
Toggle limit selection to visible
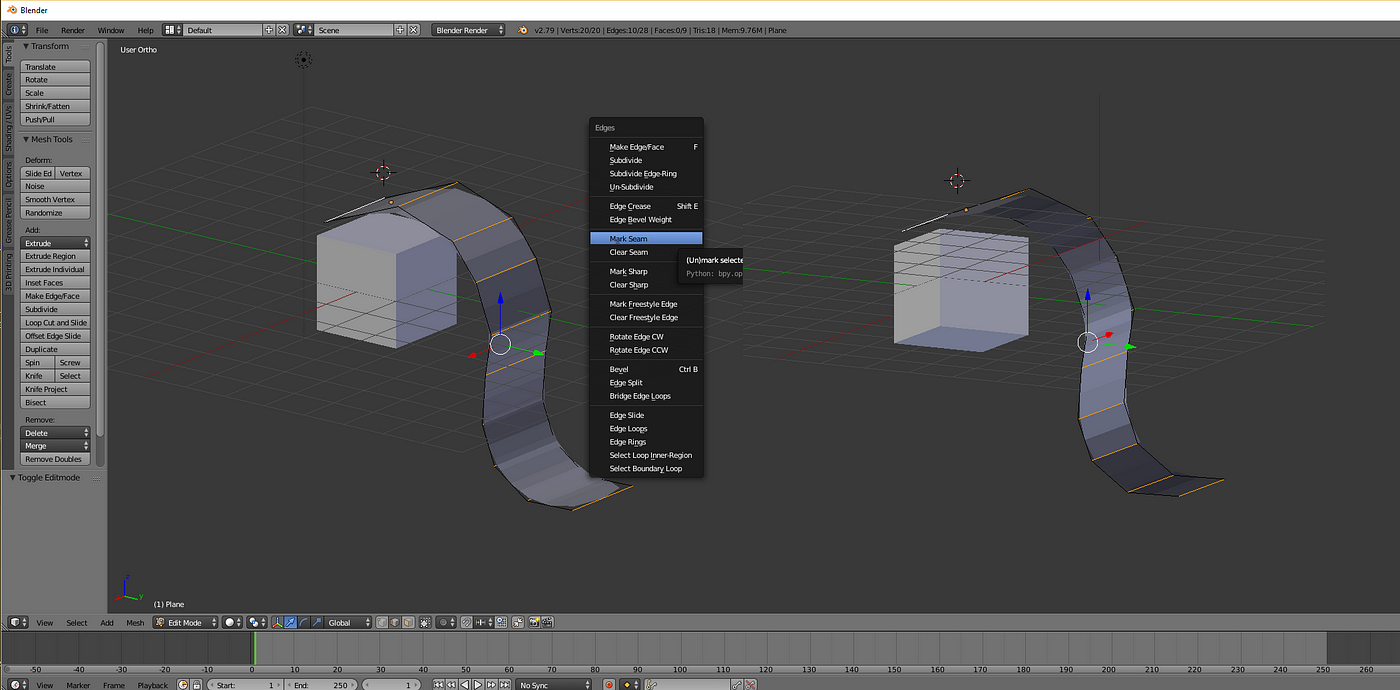click(425, 622)
